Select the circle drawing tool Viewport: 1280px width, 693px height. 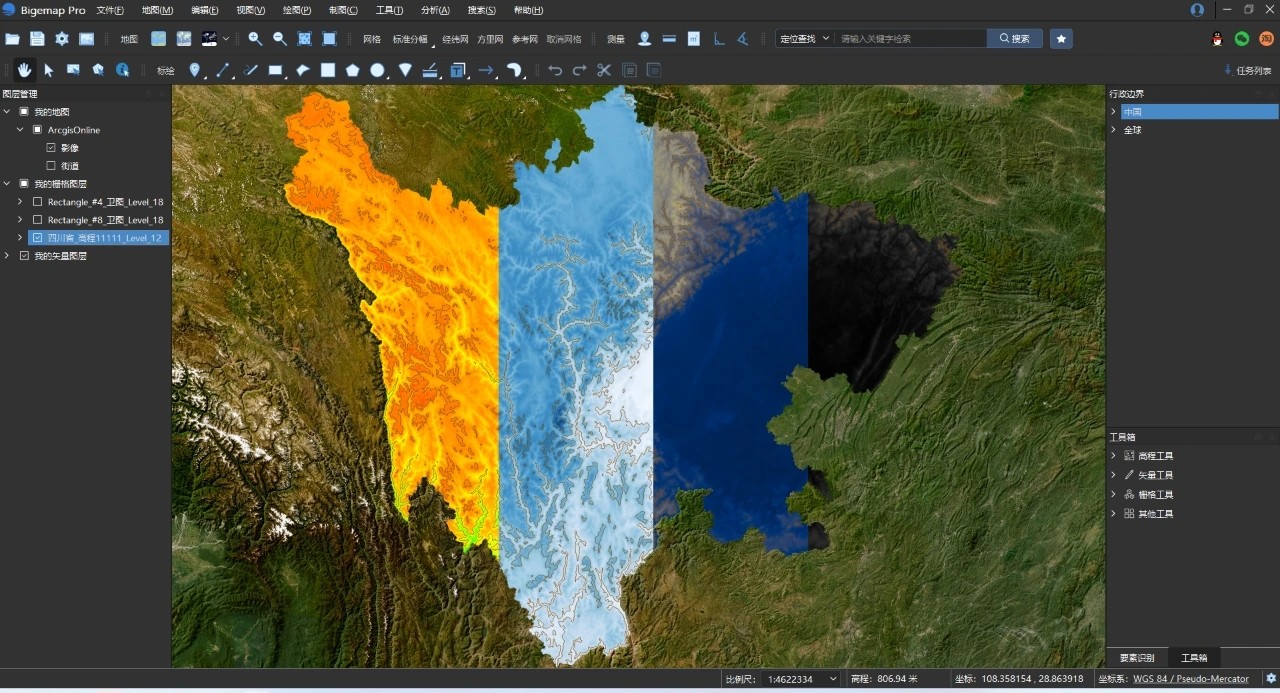tap(377, 70)
